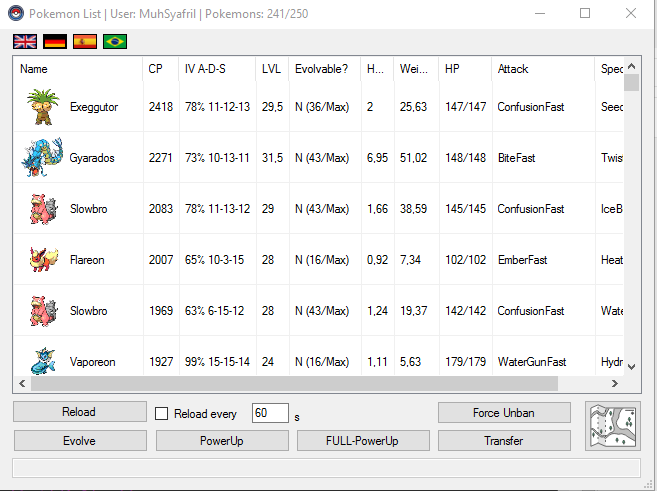Click height cell 6,95
657x491 pixels.
[x=378, y=158]
